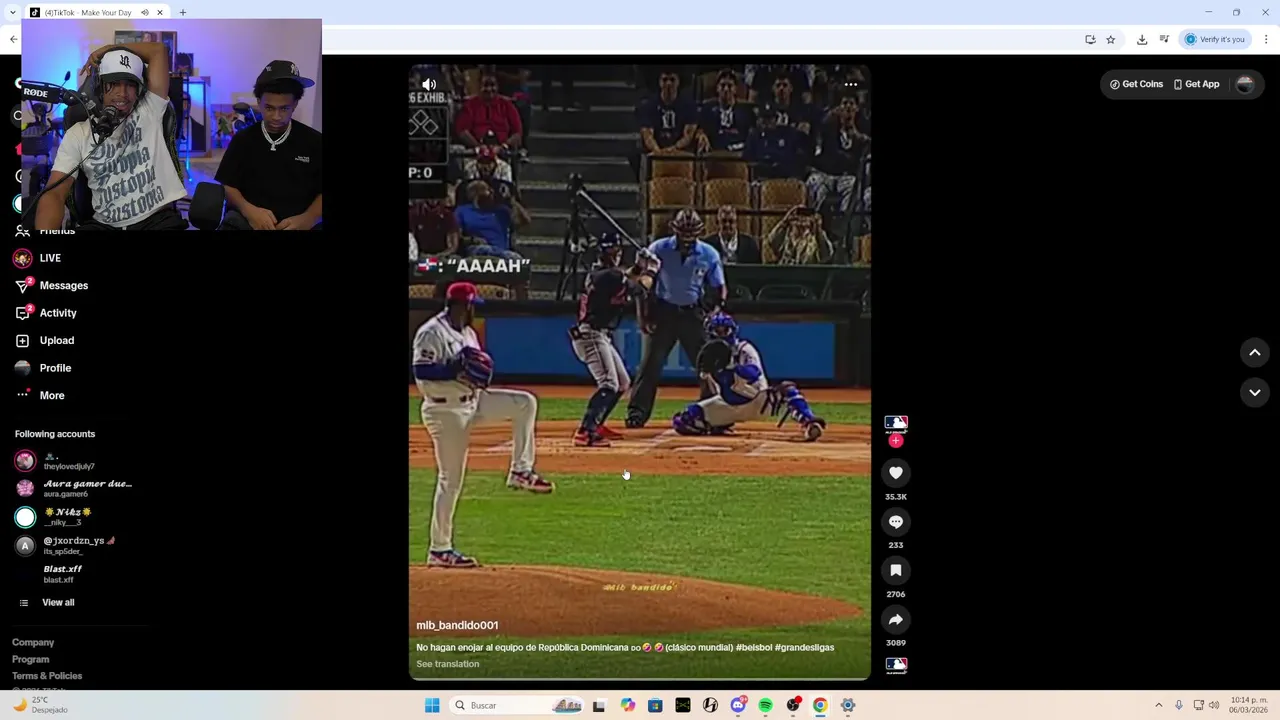
Task: Click the Get Coins button
Action: point(1136,85)
